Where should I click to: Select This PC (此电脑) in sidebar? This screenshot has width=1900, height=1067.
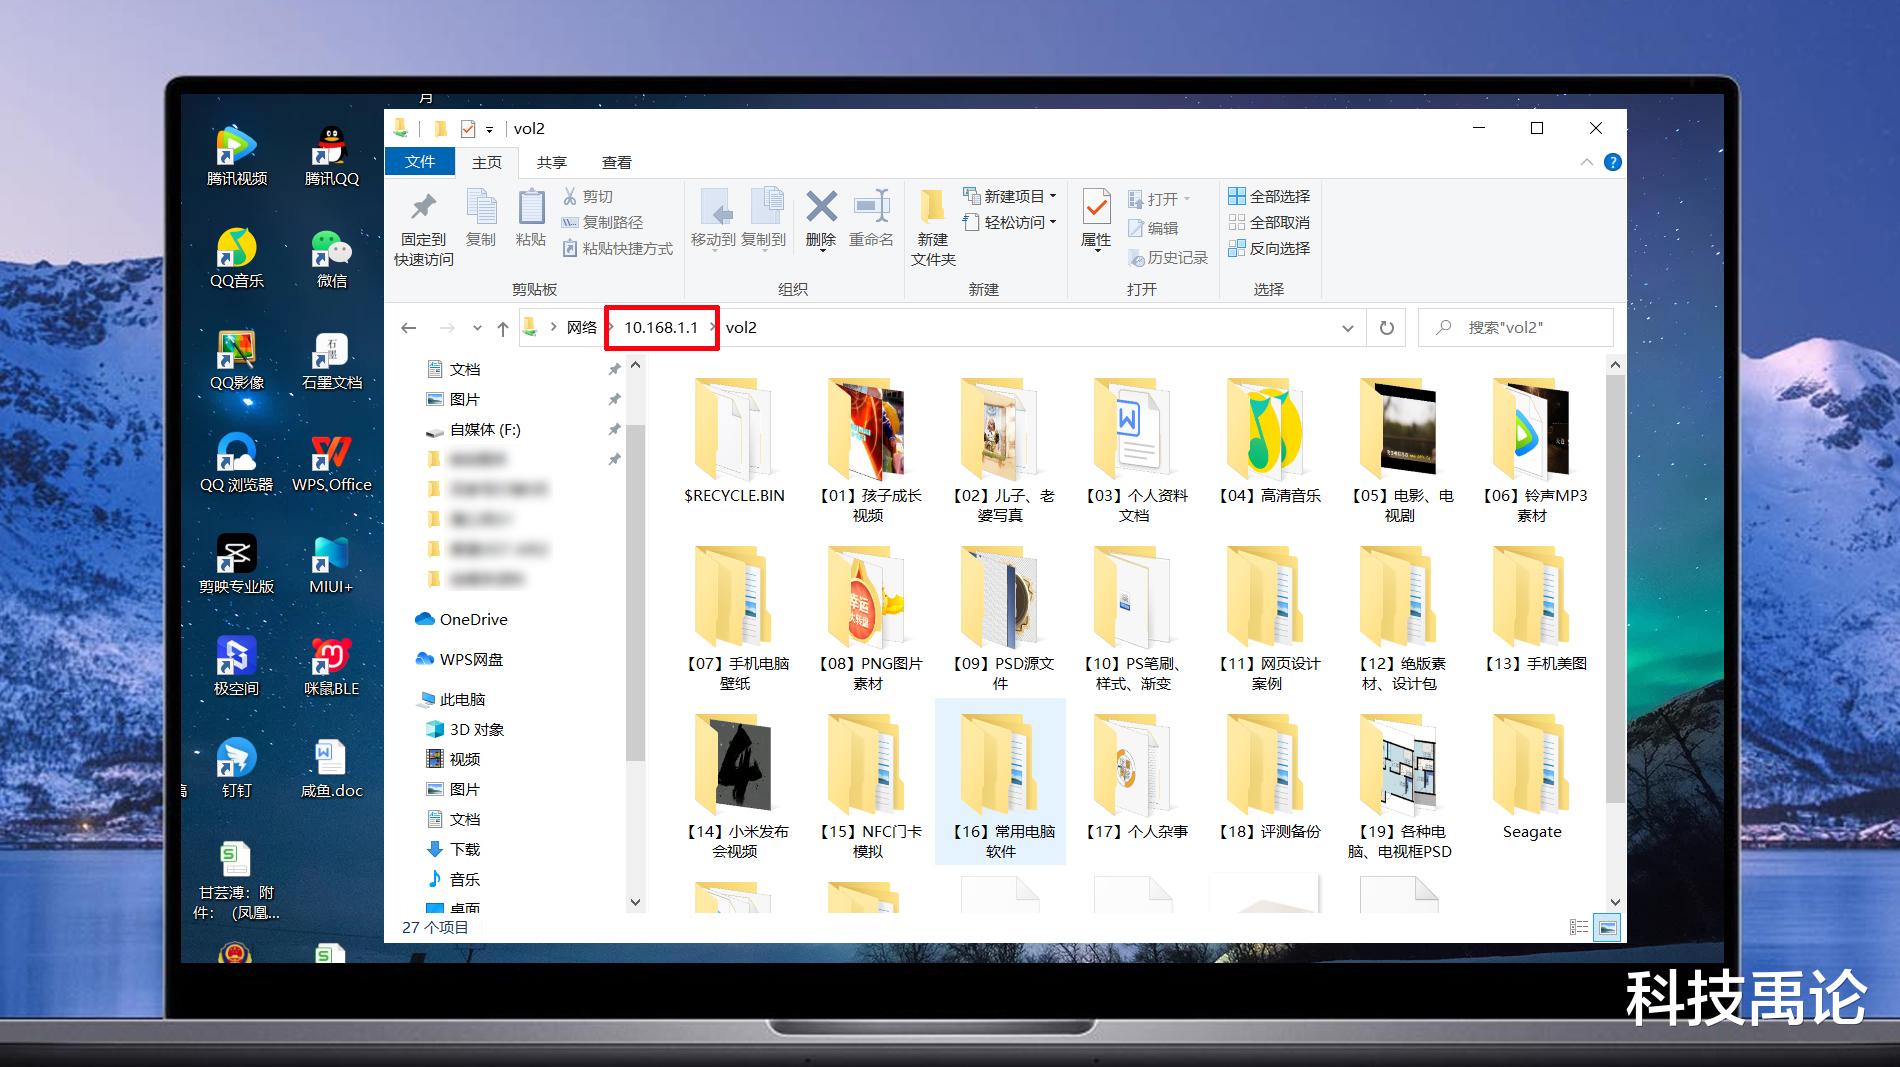[451, 699]
